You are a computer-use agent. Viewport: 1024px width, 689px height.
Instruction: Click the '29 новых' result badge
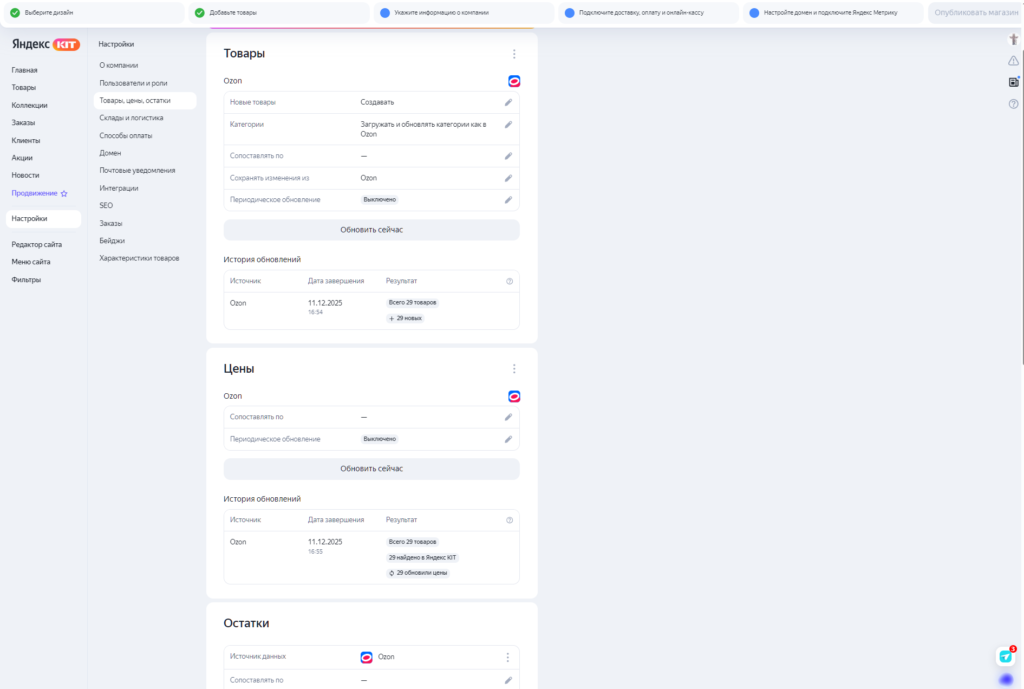pos(406,319)
